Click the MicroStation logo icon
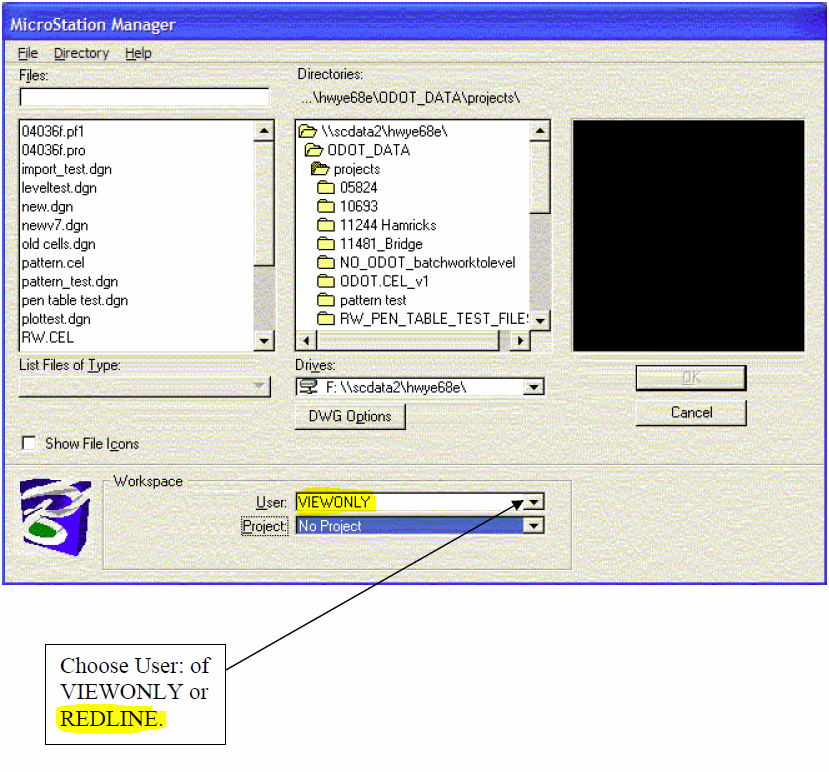 [56, 517]
